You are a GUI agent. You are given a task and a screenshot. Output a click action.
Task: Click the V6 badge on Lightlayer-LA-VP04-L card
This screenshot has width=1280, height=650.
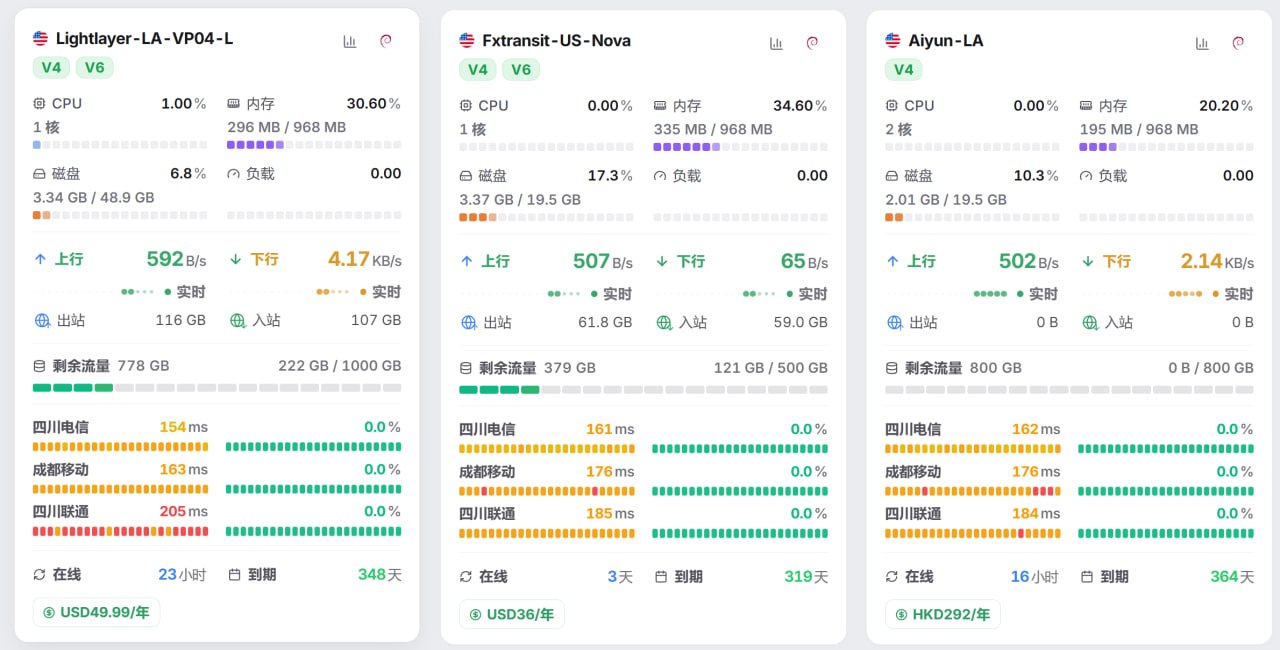point(95,67)
